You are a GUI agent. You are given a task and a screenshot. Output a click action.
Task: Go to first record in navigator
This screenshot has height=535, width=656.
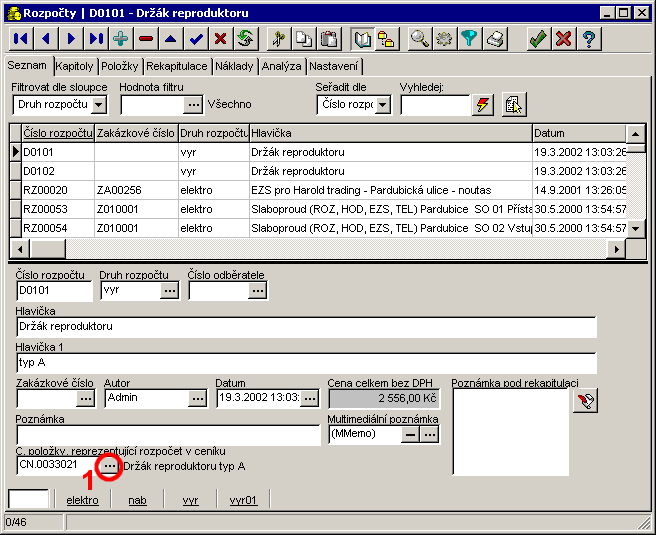[x=21, y=39]
